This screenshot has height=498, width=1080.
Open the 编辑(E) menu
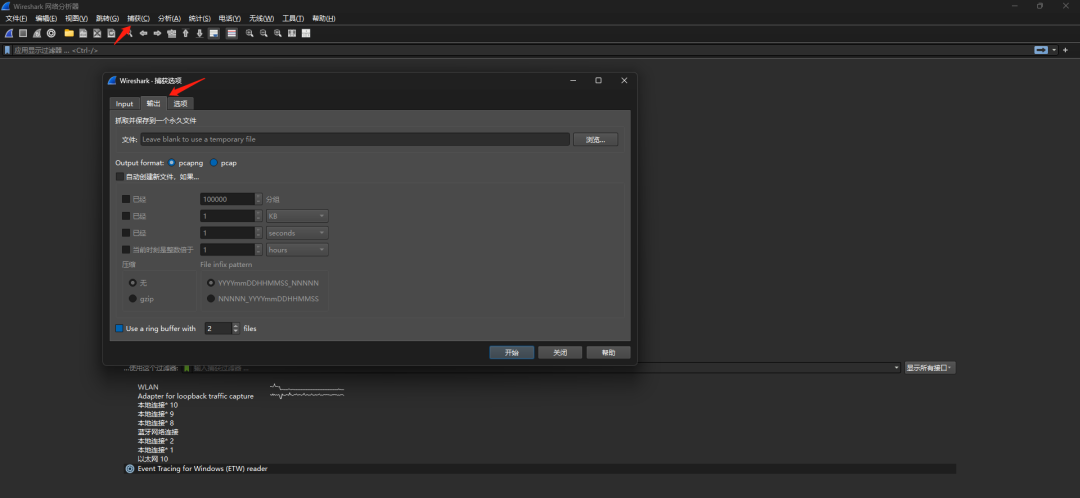[46, 18]
